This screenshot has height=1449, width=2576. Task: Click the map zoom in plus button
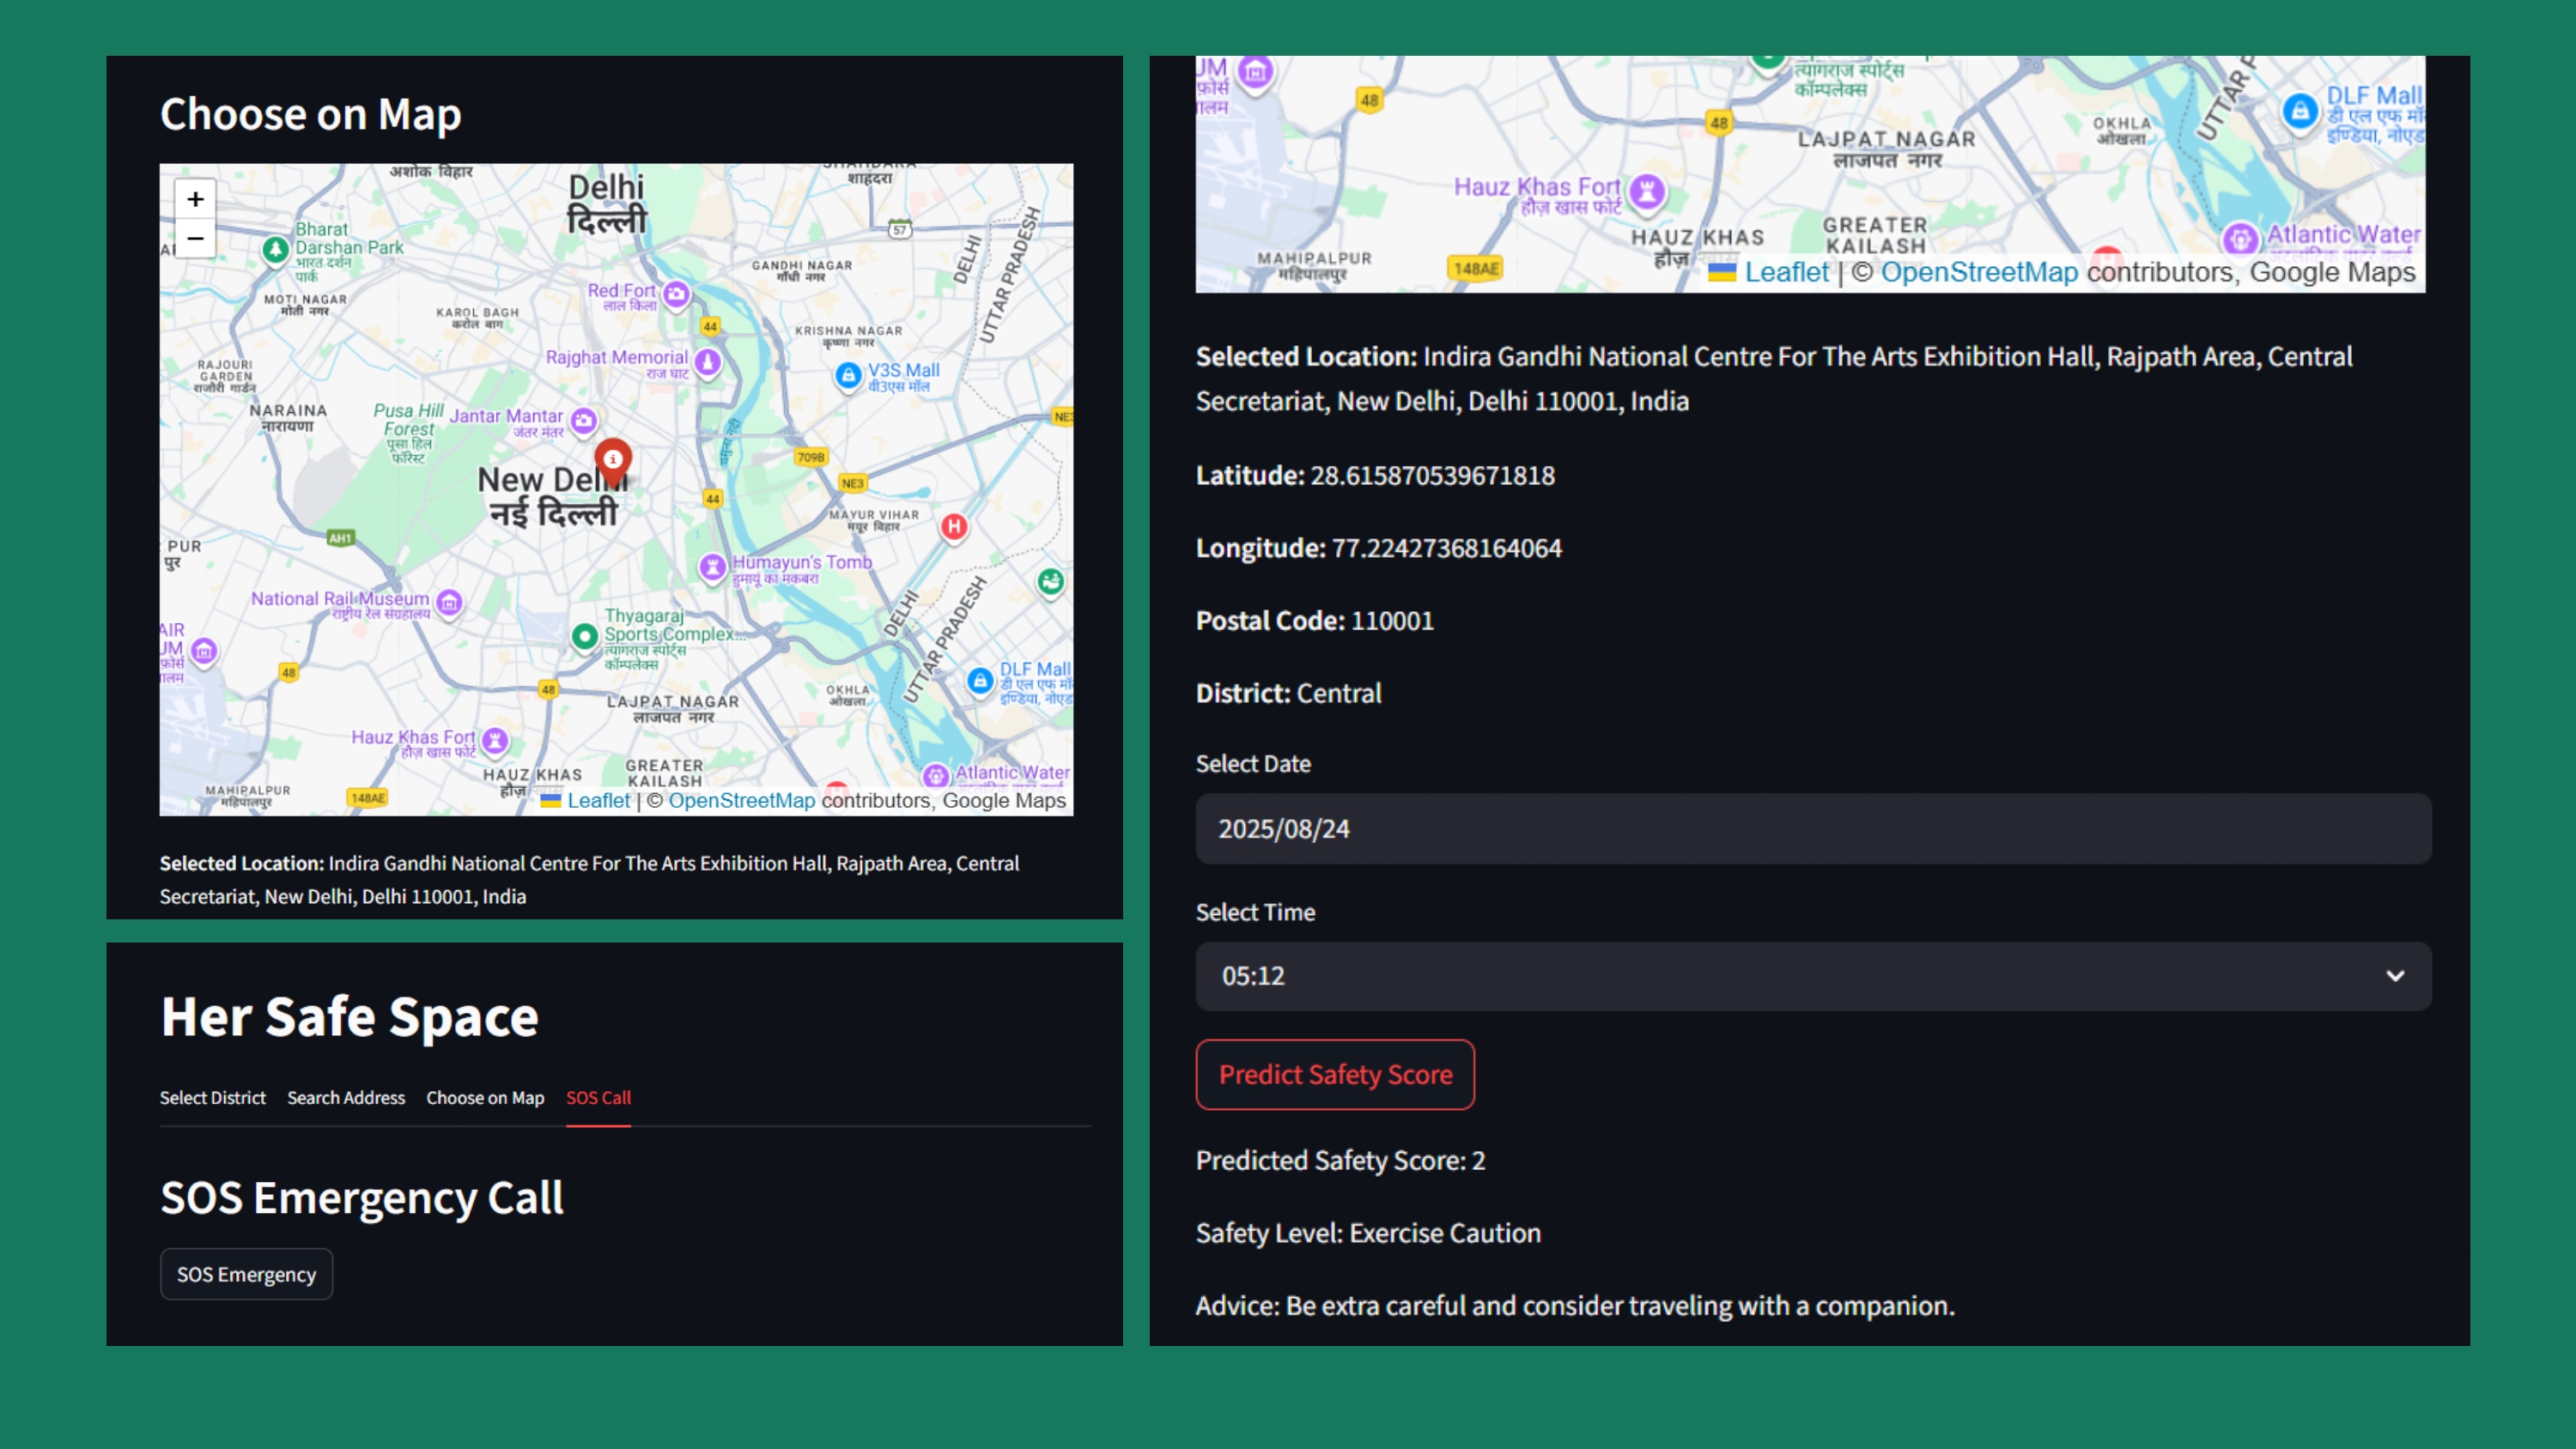[195, 199]
